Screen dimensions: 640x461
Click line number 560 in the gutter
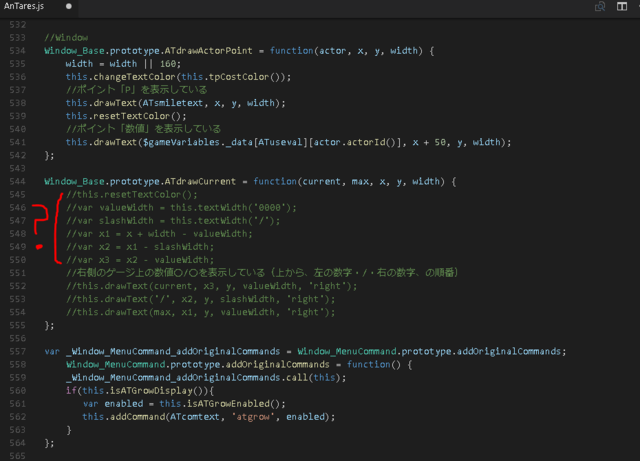tap(18, 390)
